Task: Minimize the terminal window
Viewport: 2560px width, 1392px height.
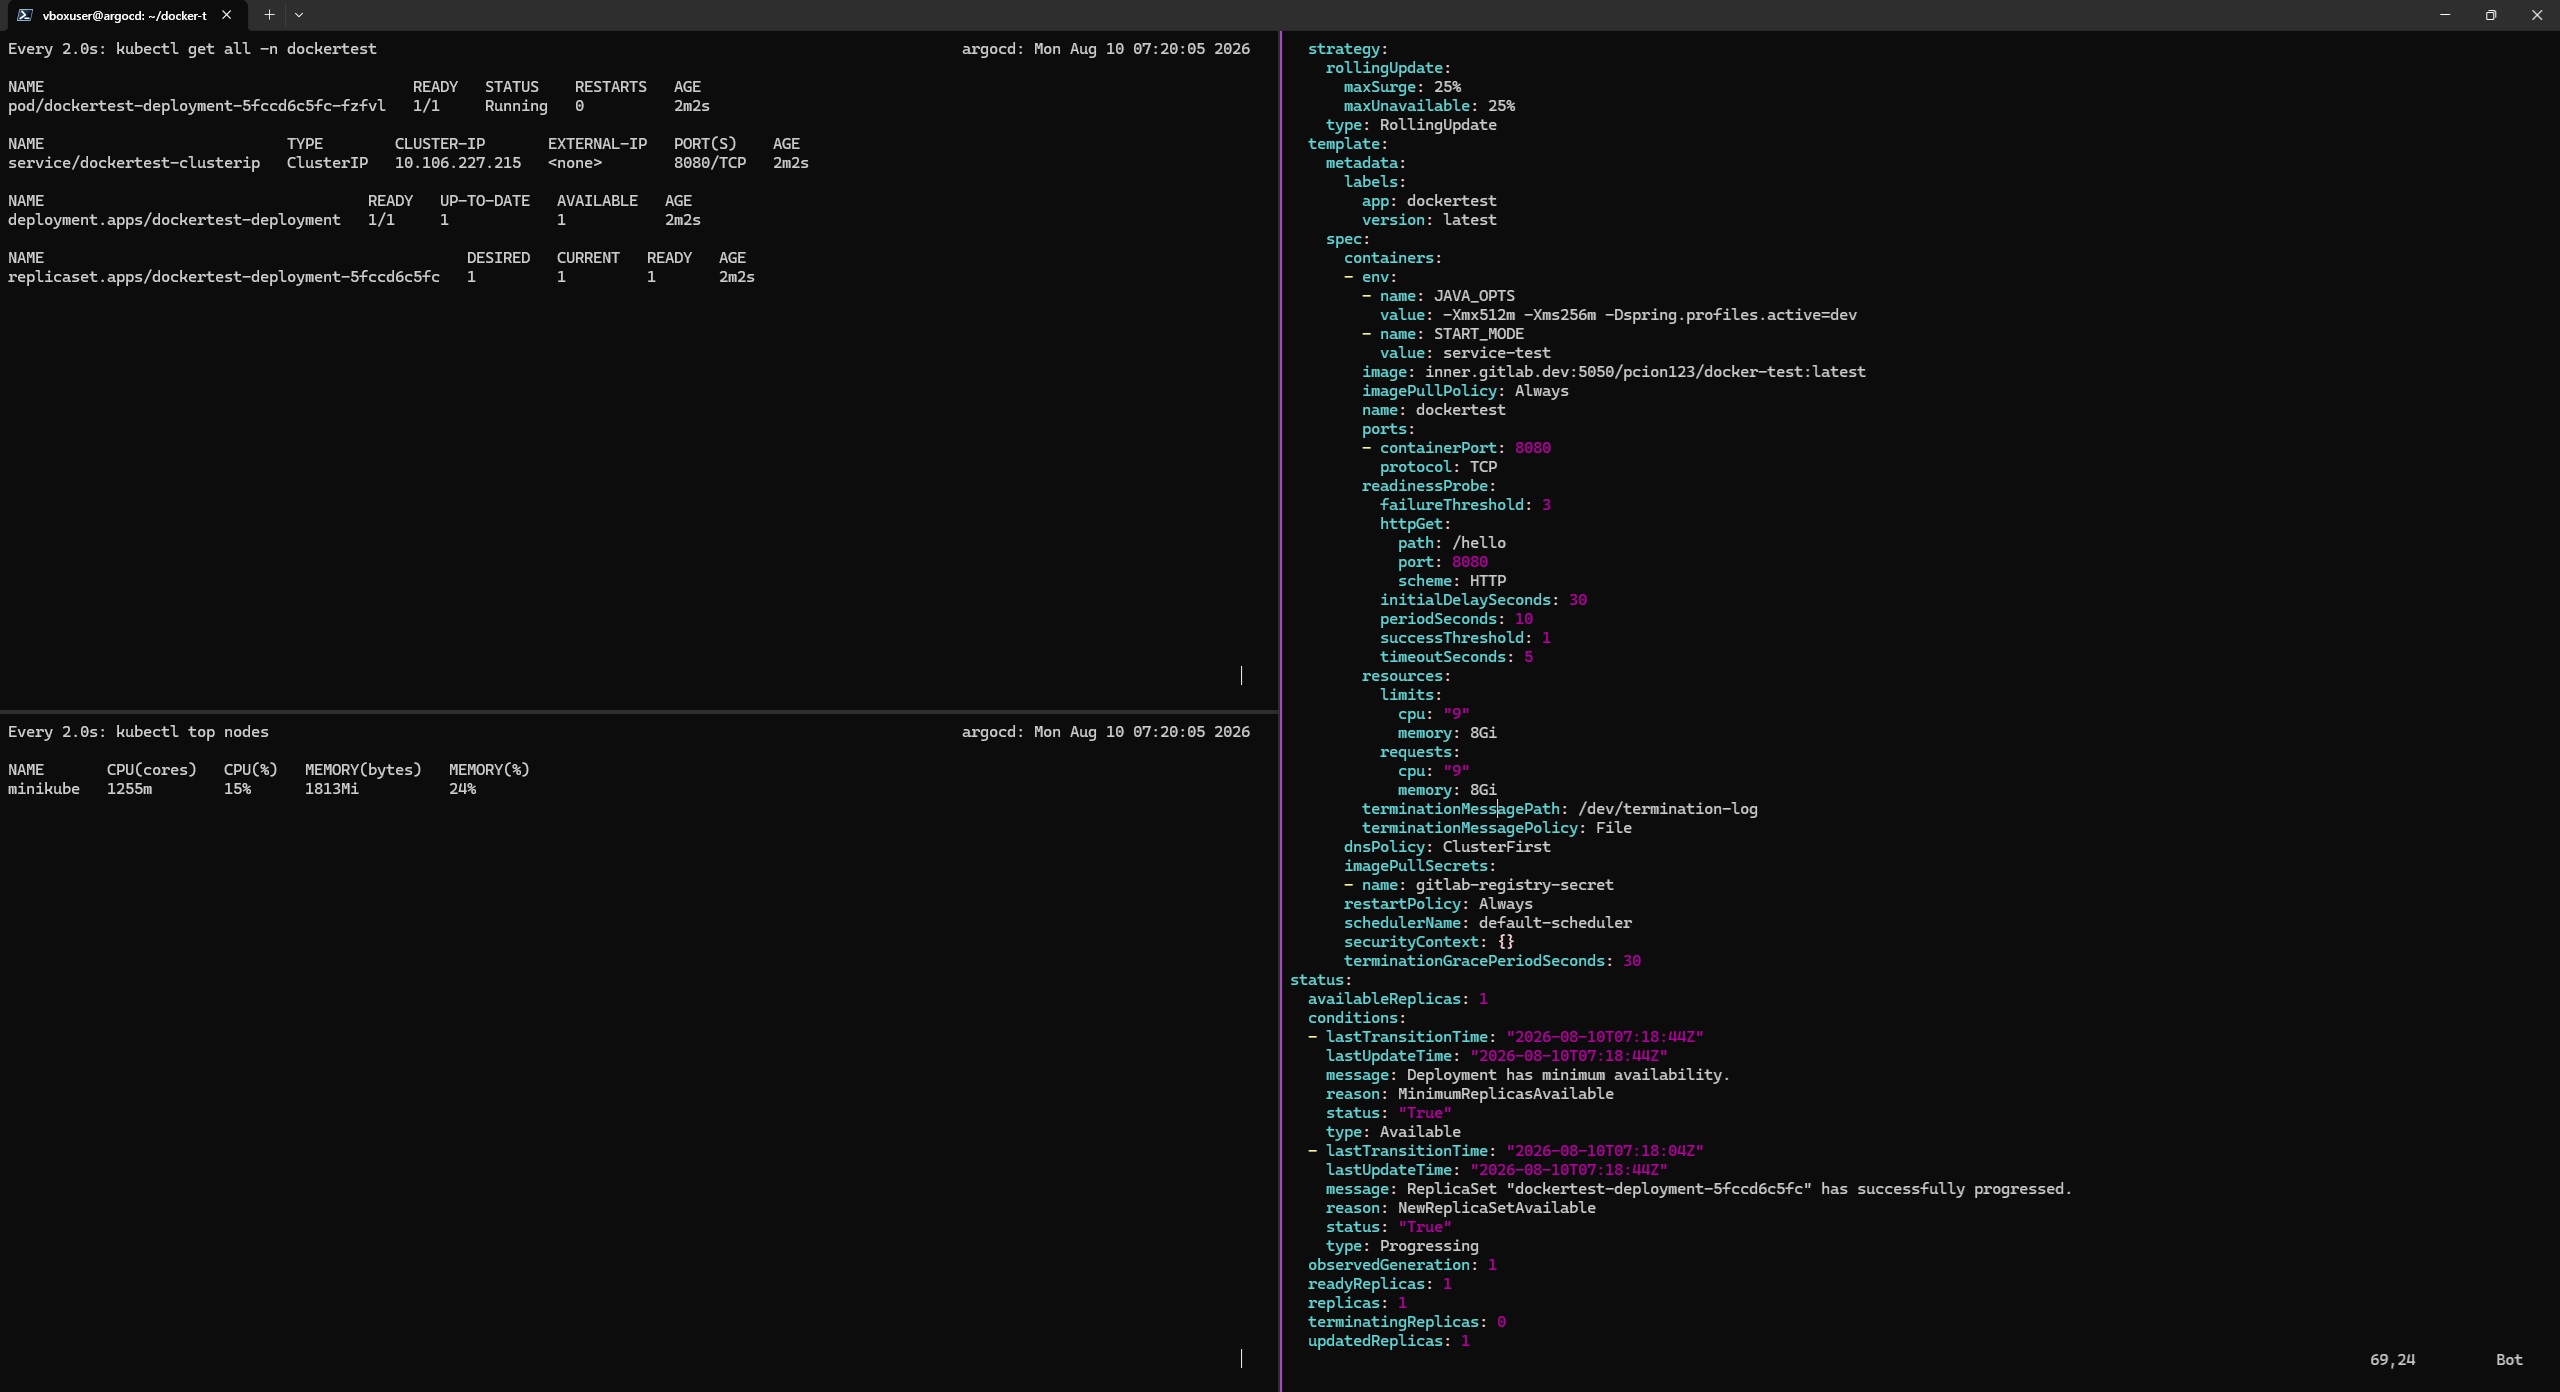Action: (x=2445, y=15)
